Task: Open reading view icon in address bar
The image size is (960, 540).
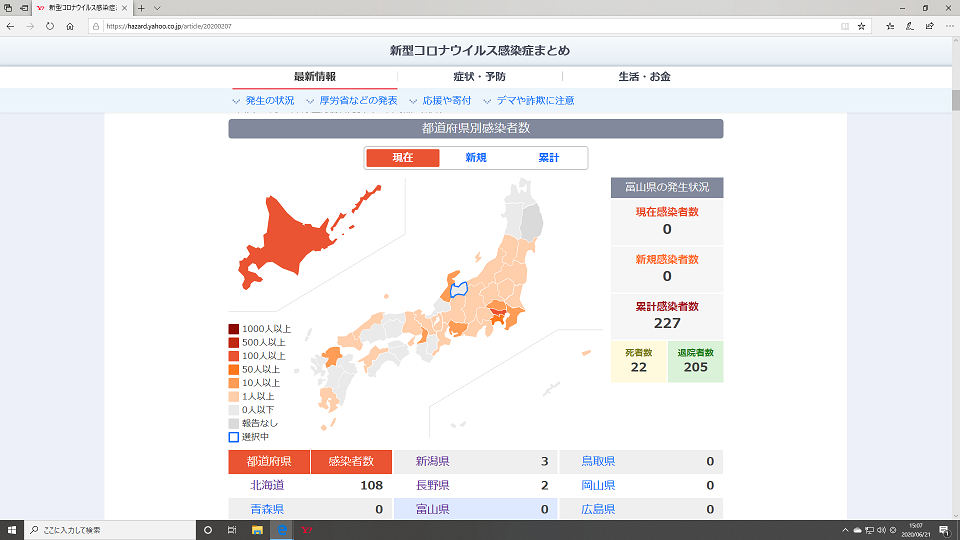Action: (x=845, y=26)
